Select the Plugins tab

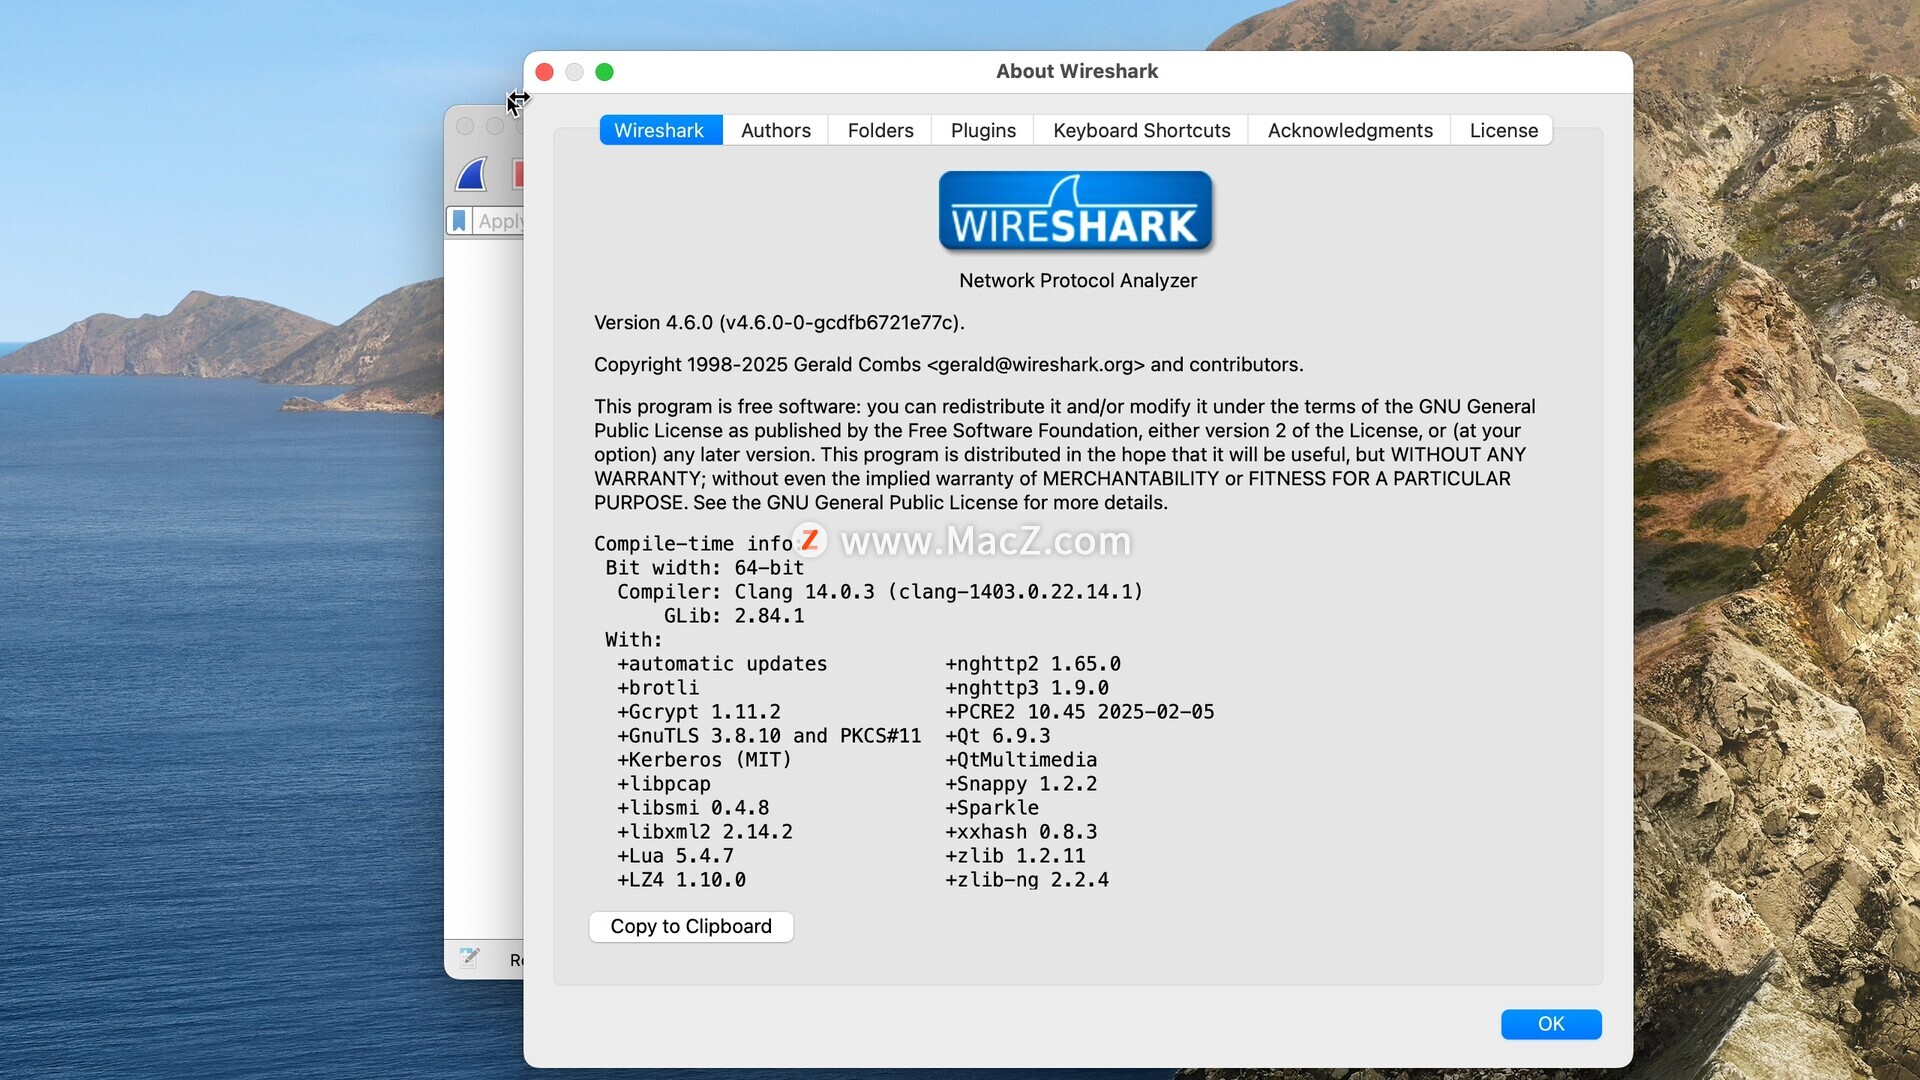[982, 130]
